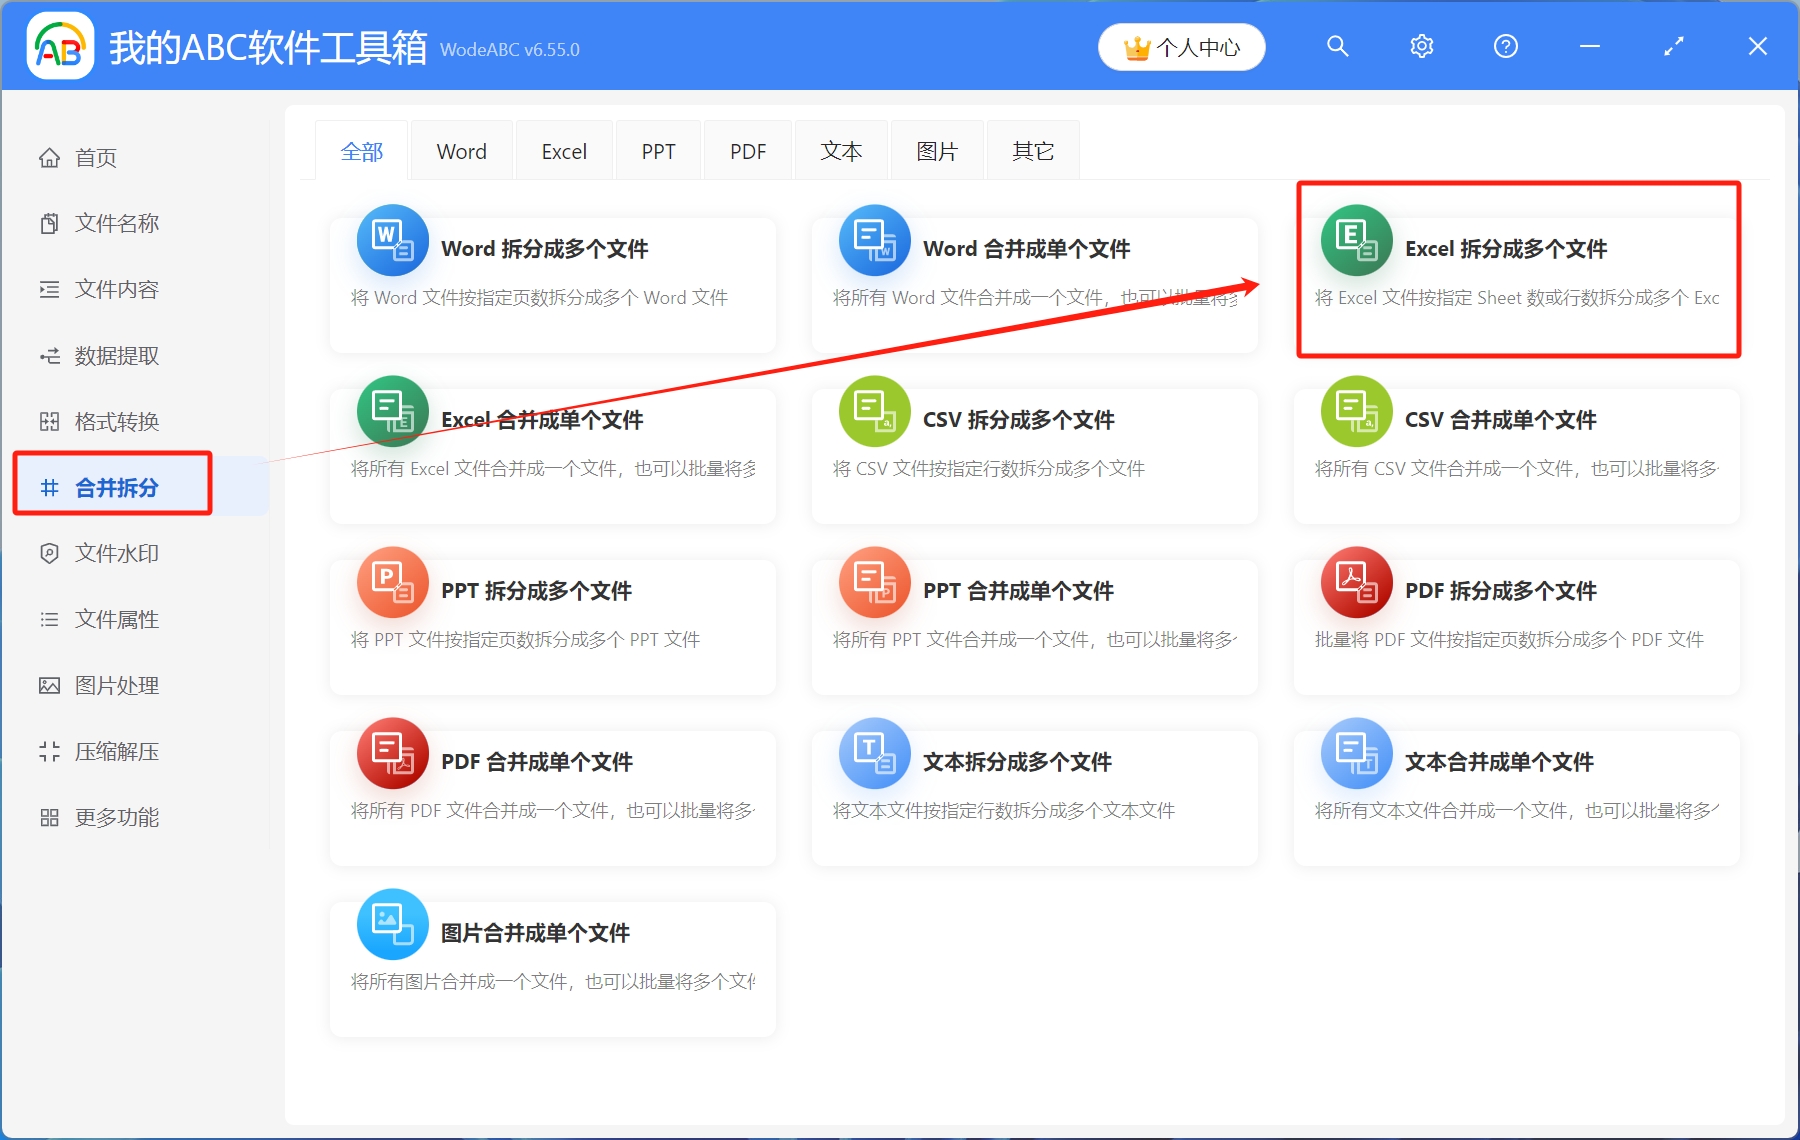Open 更多功能 for more features

(x=115, y=817)
